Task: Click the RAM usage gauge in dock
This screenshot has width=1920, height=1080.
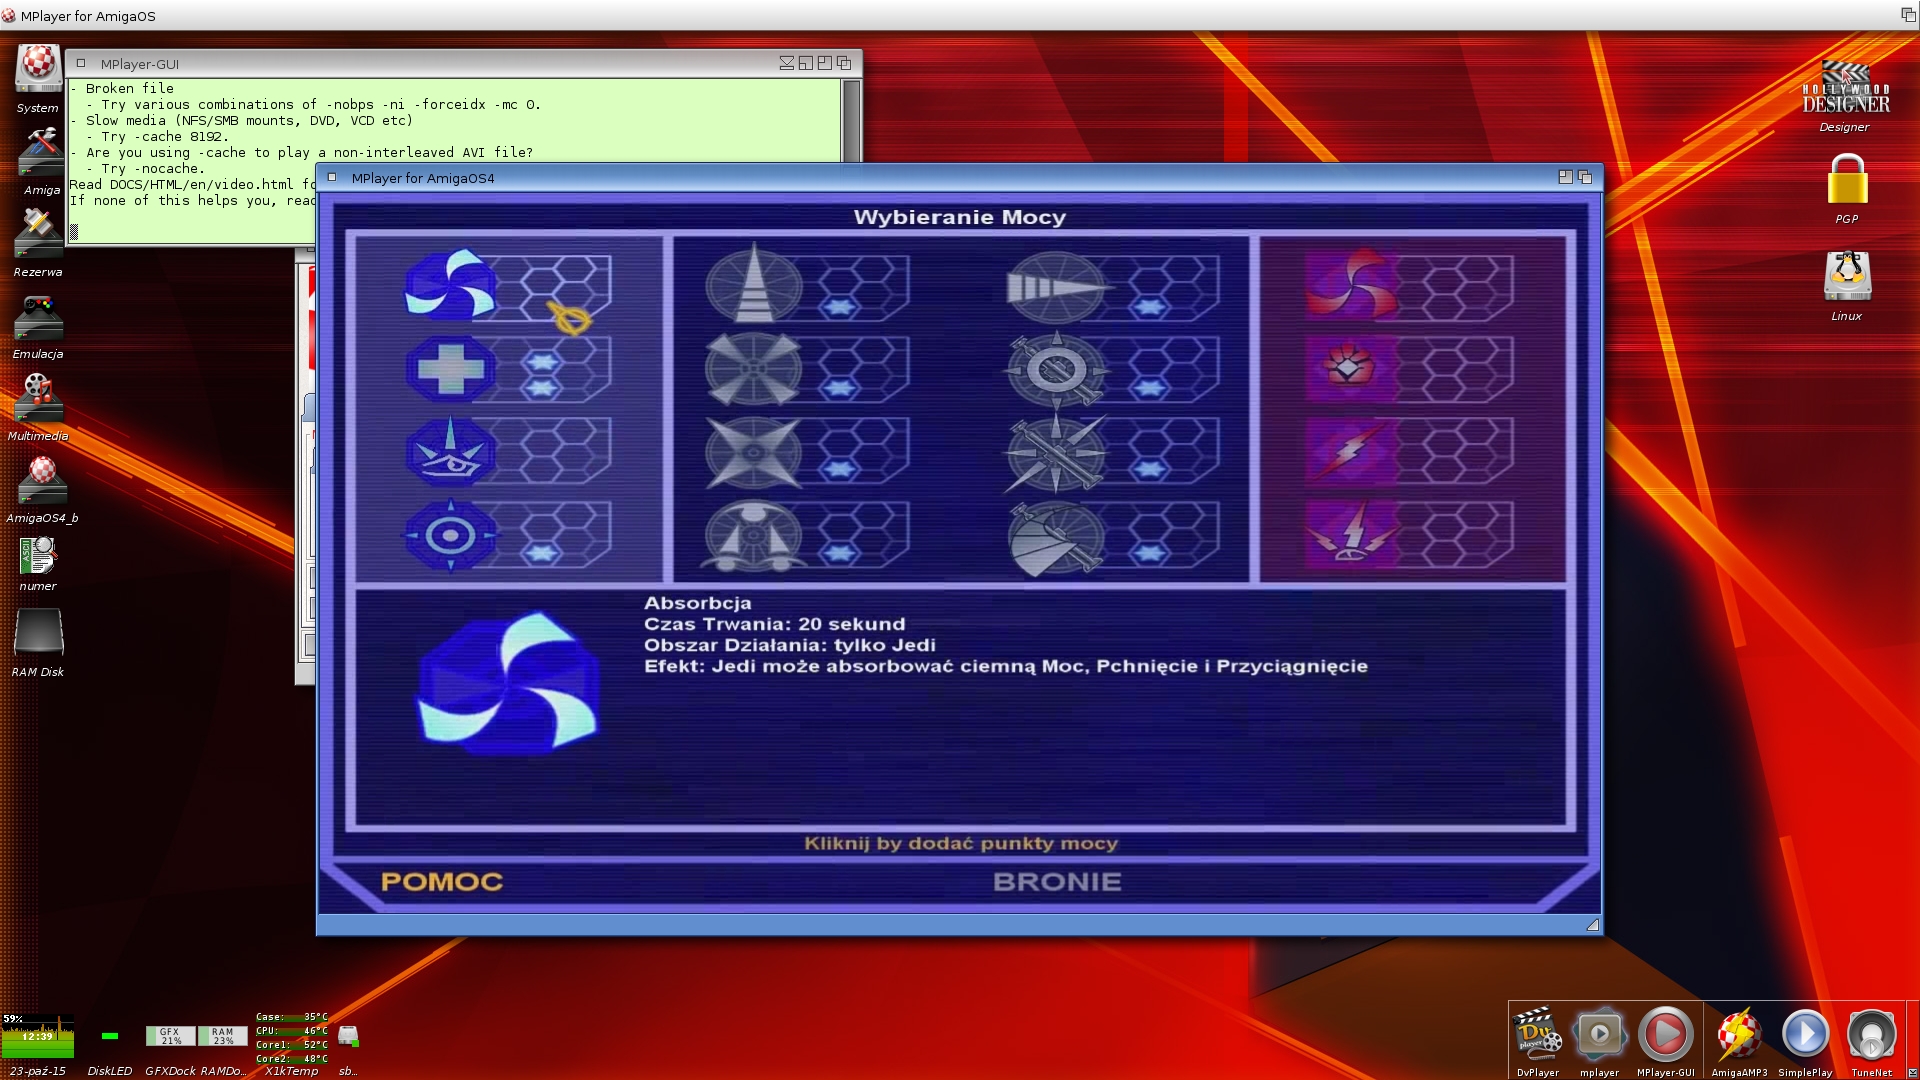Action: 222,1036
